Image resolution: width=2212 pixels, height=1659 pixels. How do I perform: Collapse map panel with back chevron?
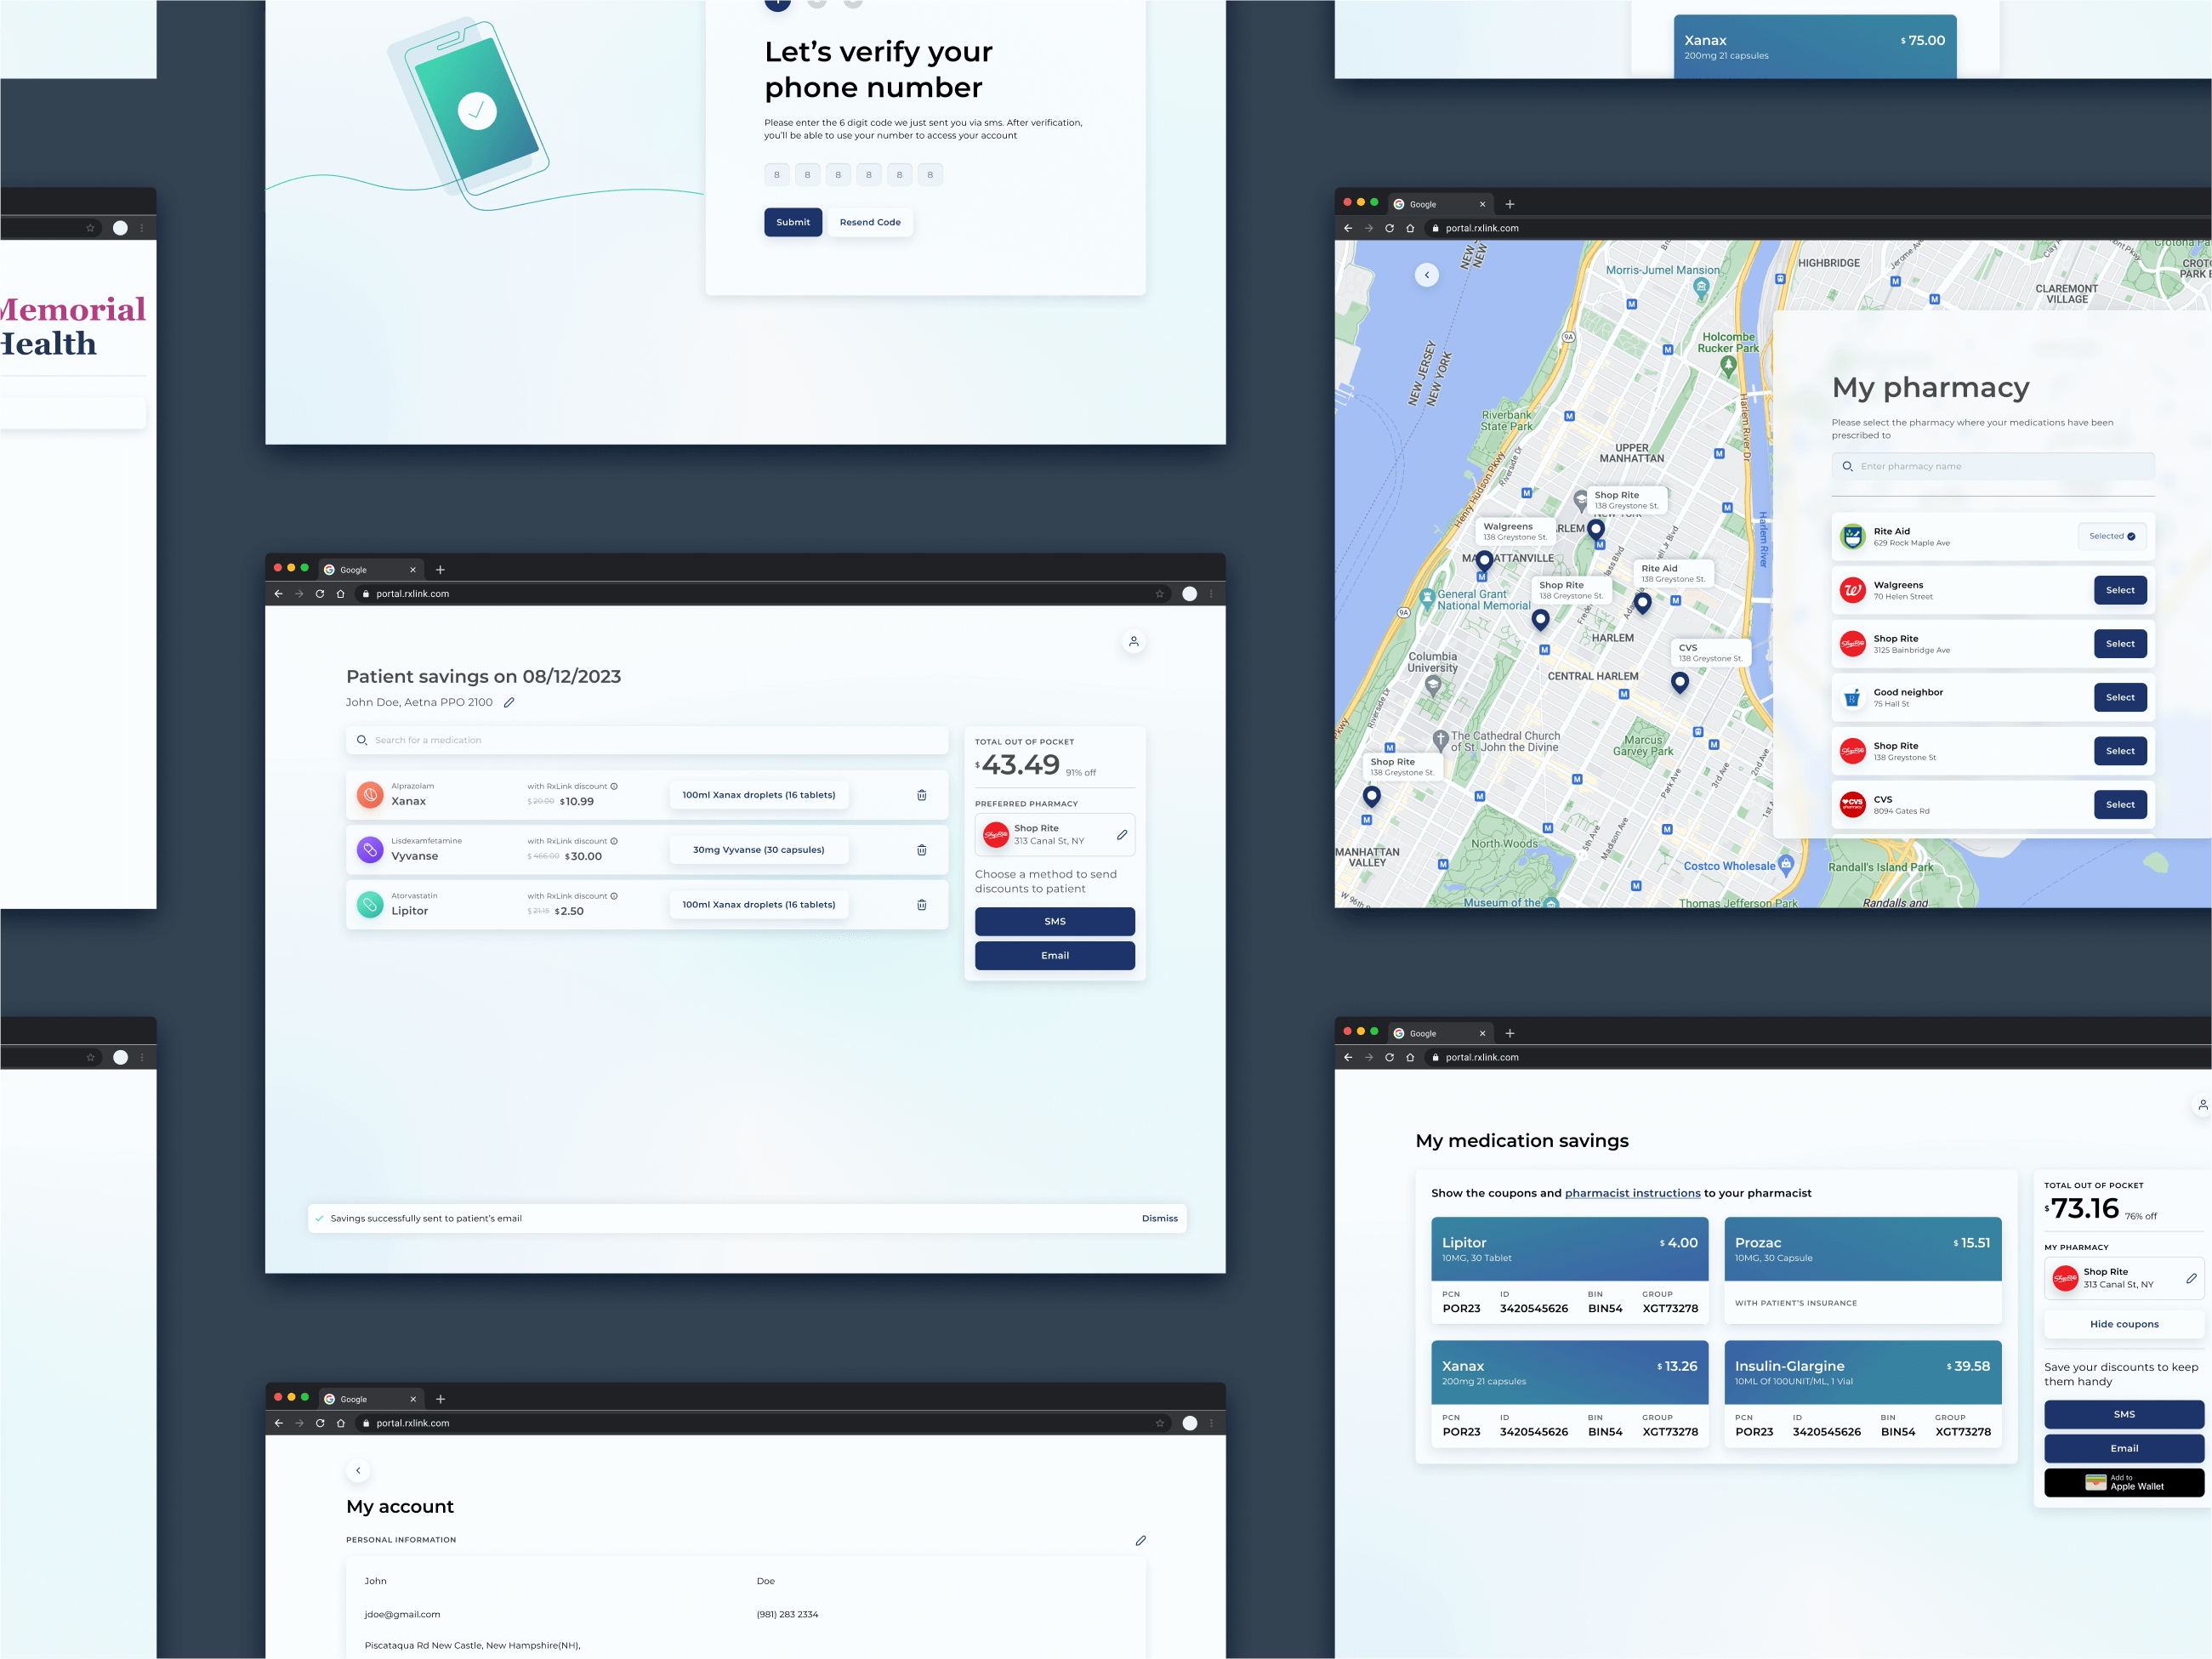click(1426, 275)
